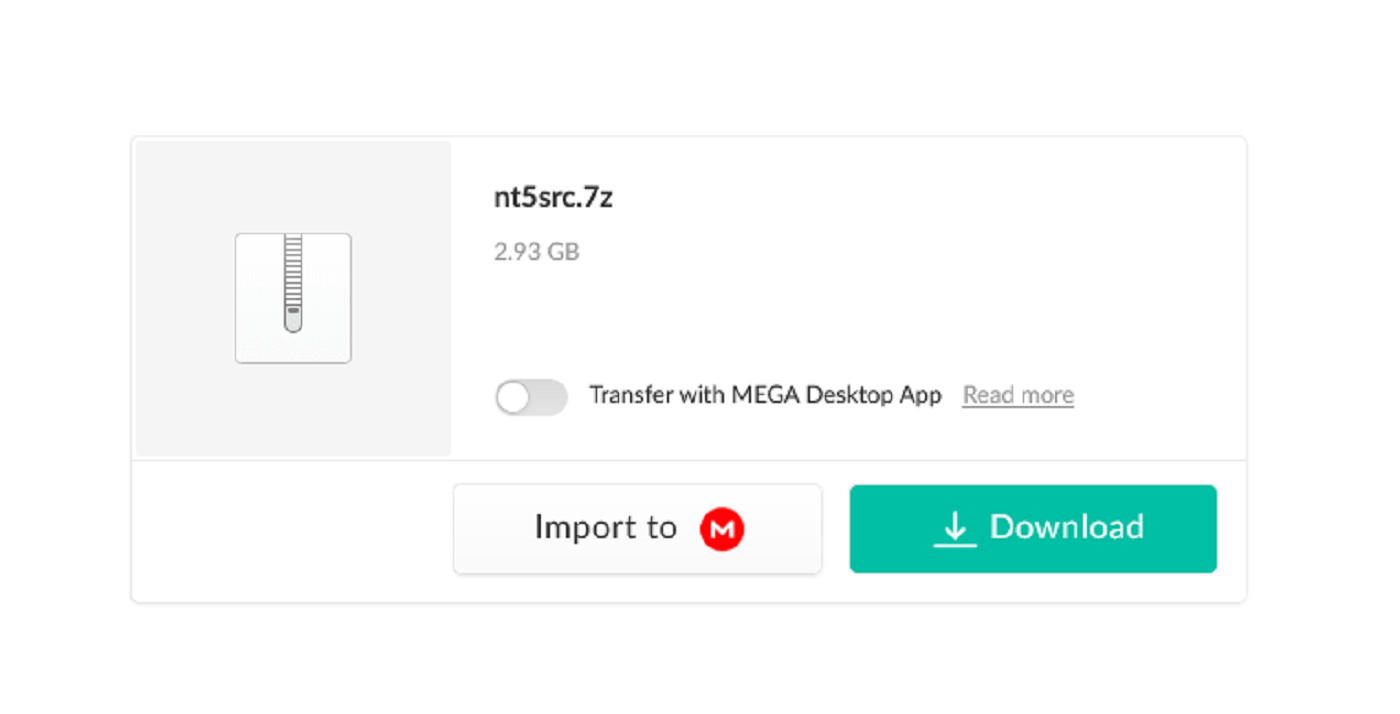Screen dimensions: 1400x714
Task: Click the grey track of the transfer switch
Action: coord(551,397)
